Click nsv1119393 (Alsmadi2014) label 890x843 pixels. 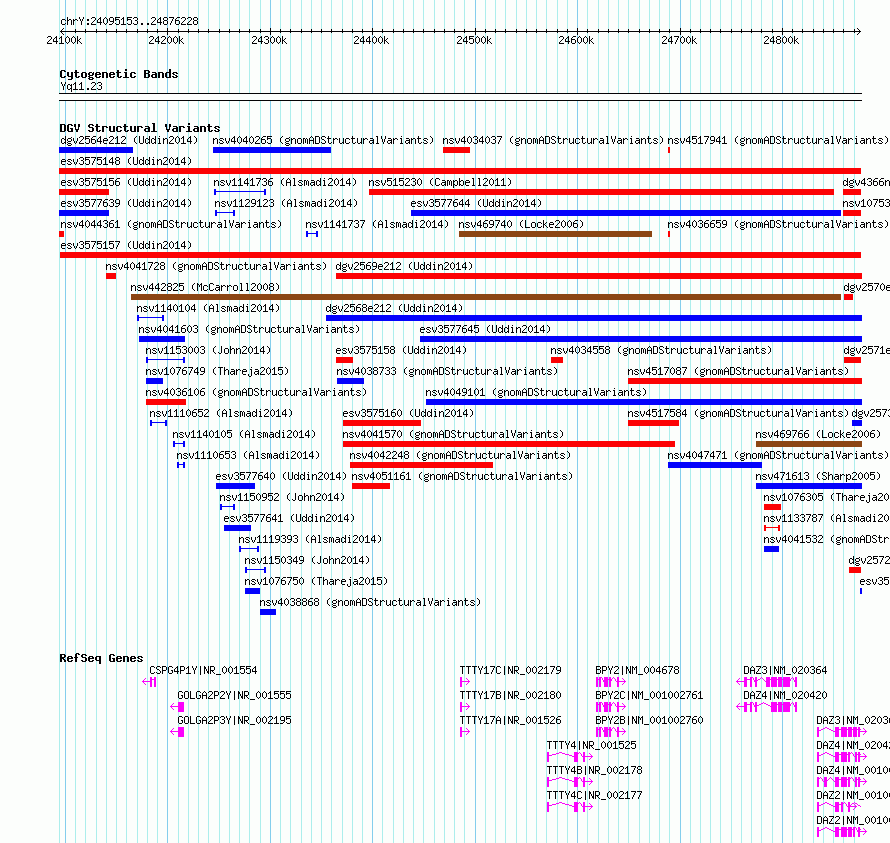(310, 539)
